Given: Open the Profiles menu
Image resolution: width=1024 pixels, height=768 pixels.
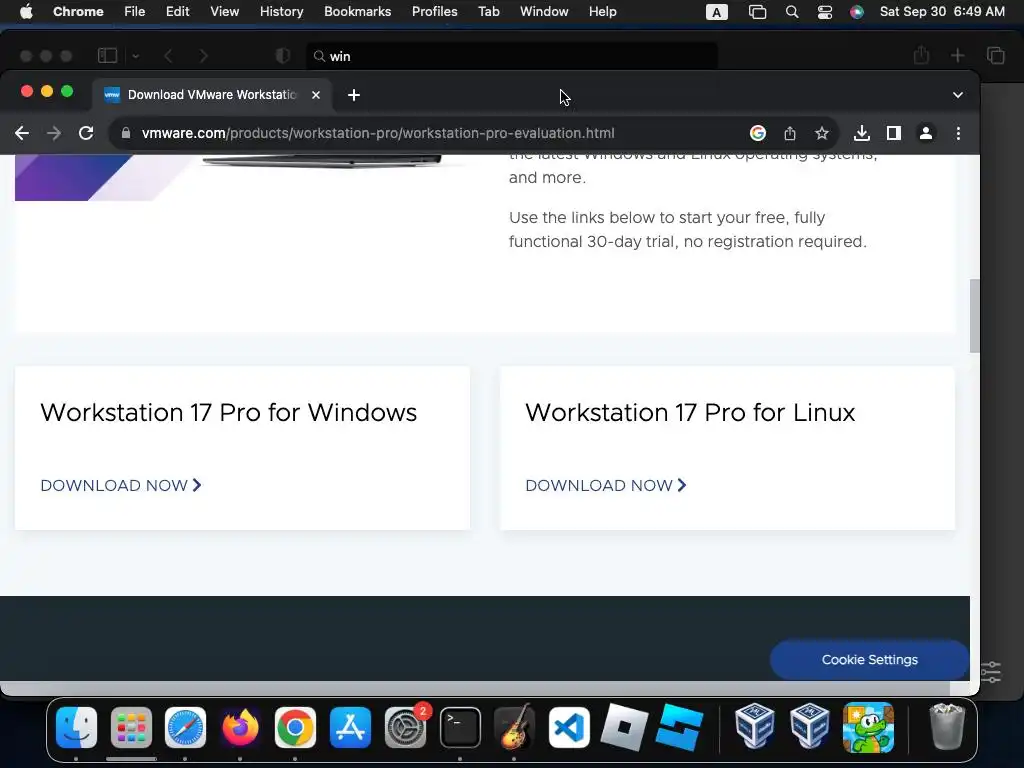Looking at the screenshot, I should (435, 12).
